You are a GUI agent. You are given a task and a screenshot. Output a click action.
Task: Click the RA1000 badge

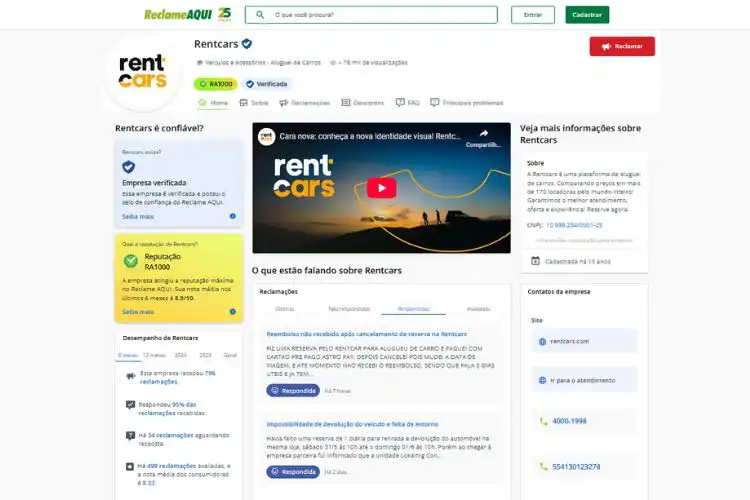pos(216,84)
